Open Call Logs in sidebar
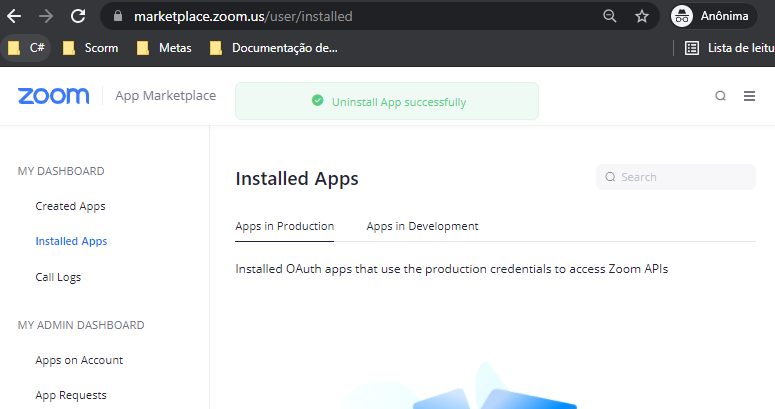The image size is (775, 409). (x=58, y=277)
